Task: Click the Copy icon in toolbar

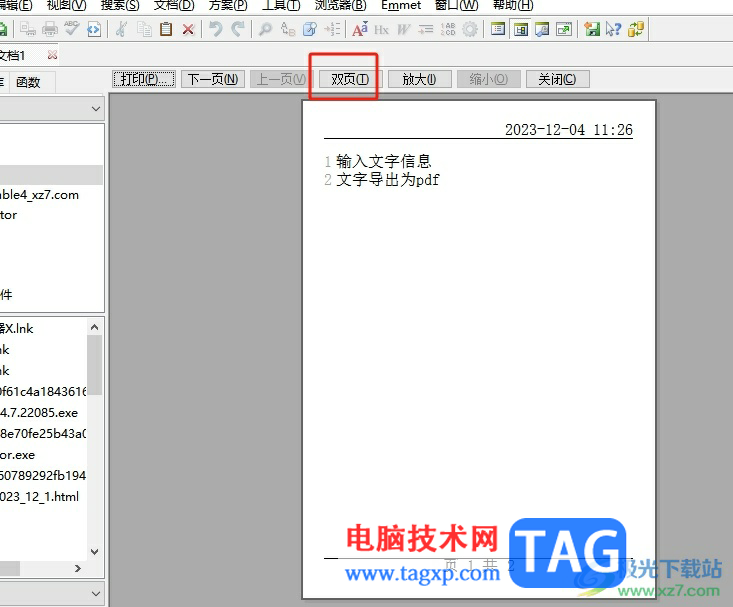Action: pyautogui.click(x=144, y=29)
